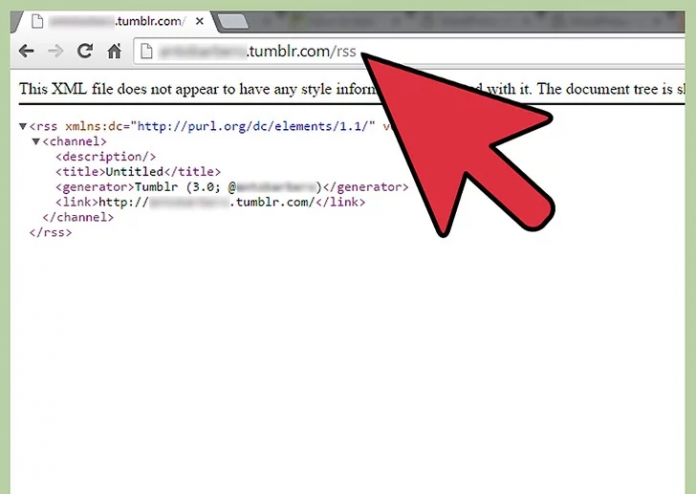Click the page icon in address bar
This screenshot has height=494, width=696.
tap(147, 51)
